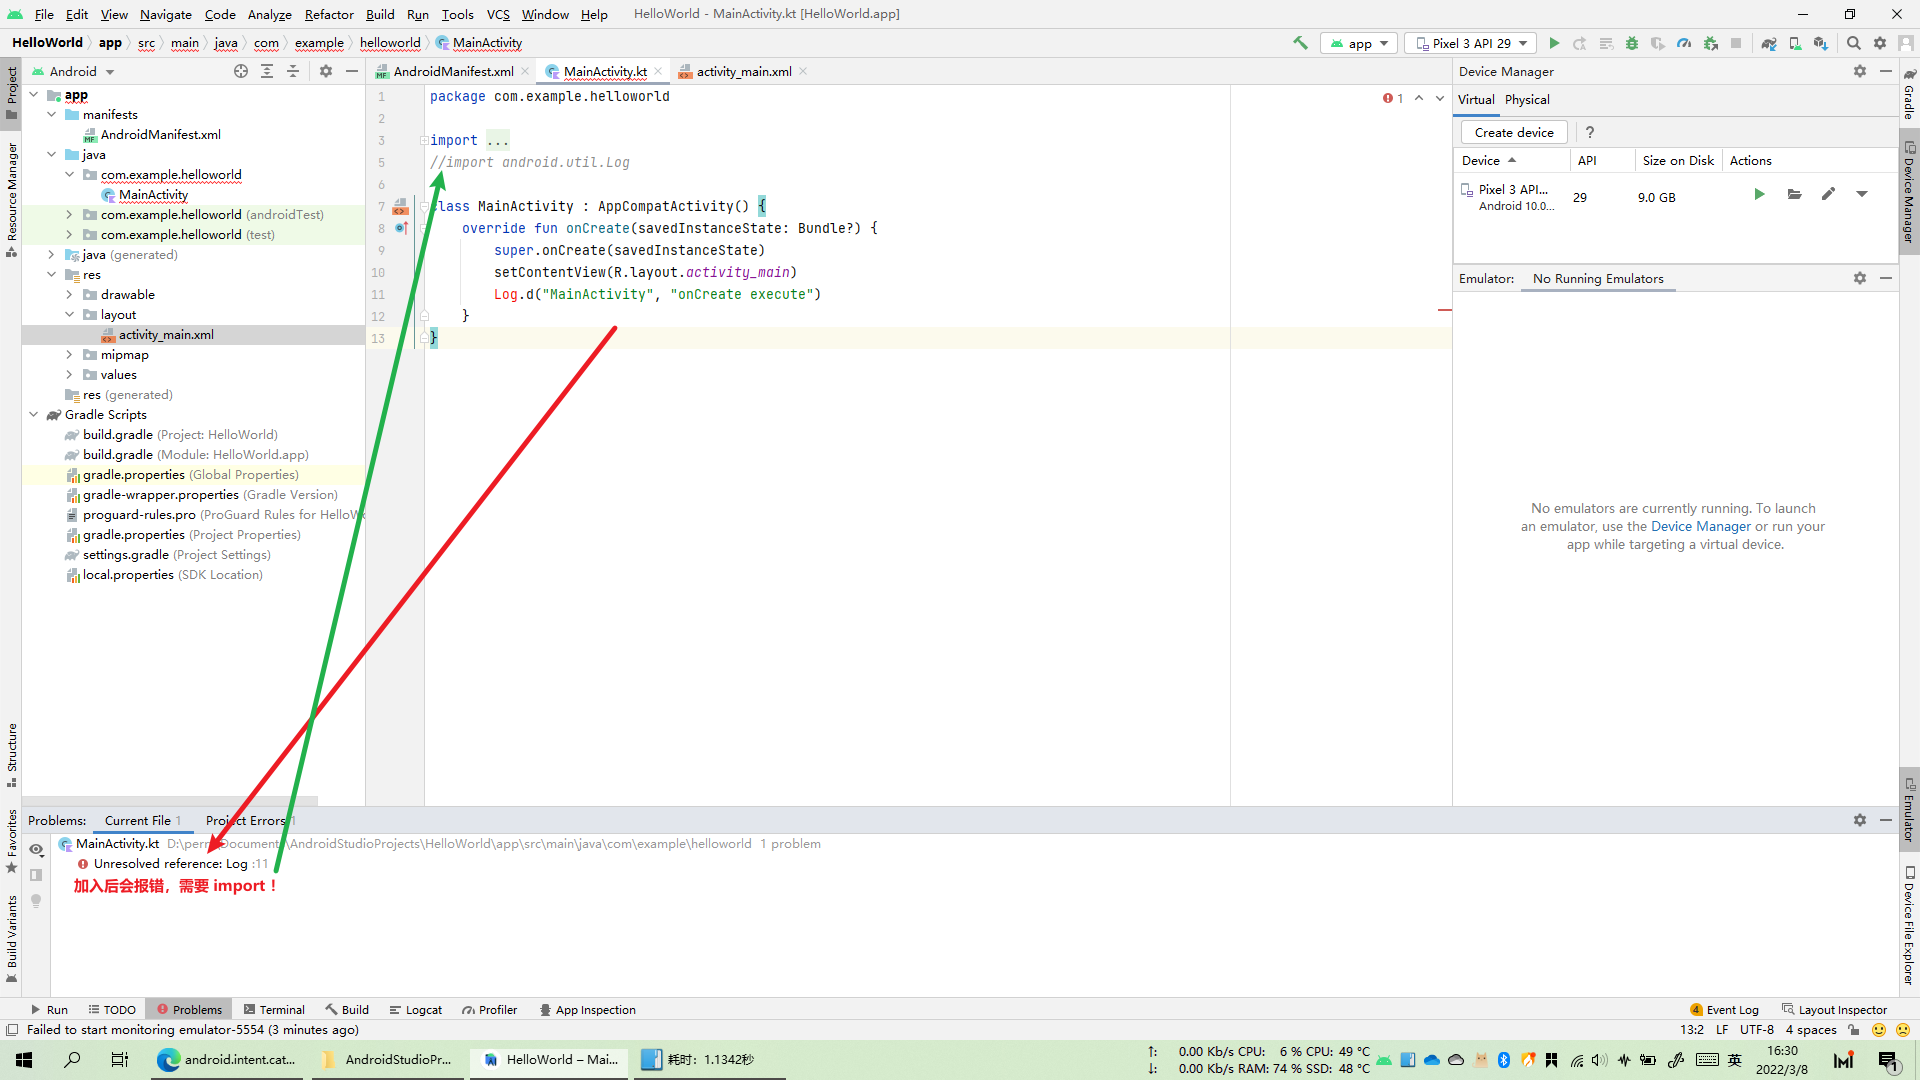Toggle Problems view options eye icon

click(x=36, y=850)
